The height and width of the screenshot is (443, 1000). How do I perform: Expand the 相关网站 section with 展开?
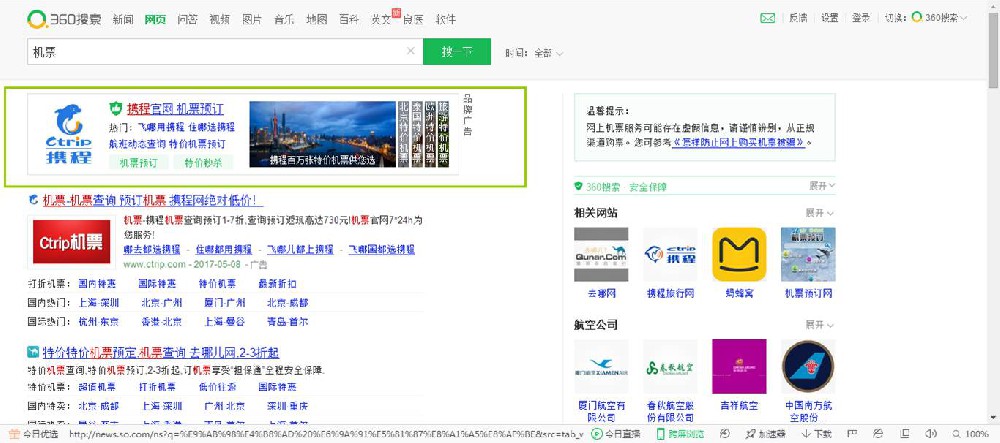[x=820, y=212]
